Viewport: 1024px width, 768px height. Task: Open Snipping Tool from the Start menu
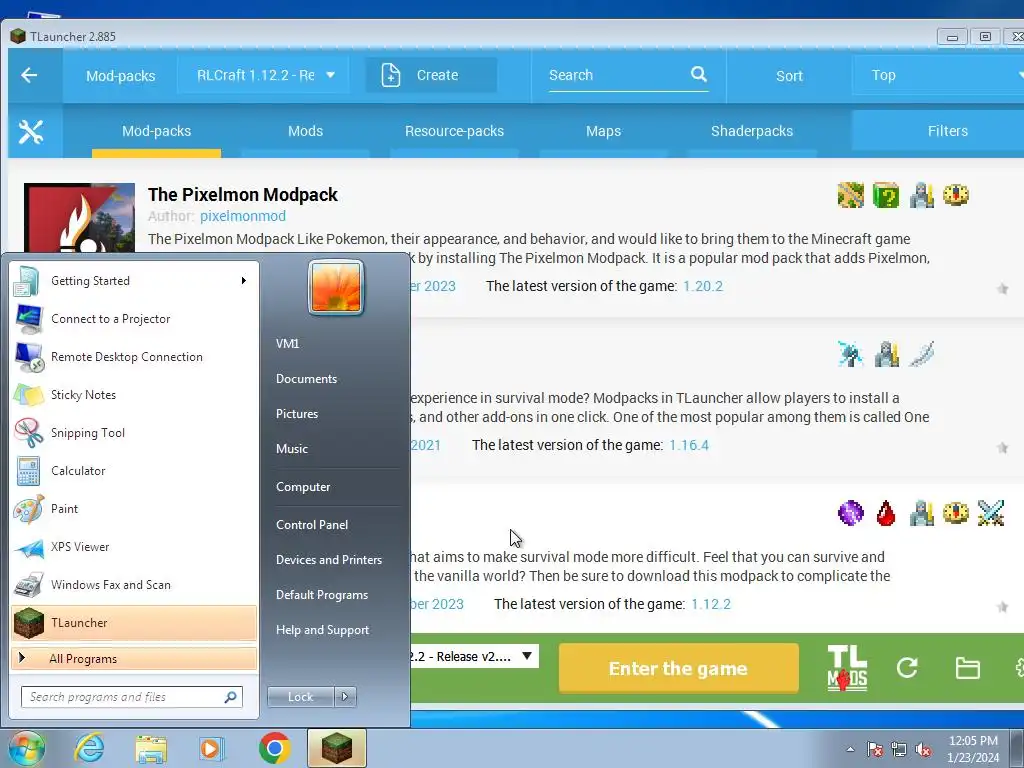[x=134, y=433]
